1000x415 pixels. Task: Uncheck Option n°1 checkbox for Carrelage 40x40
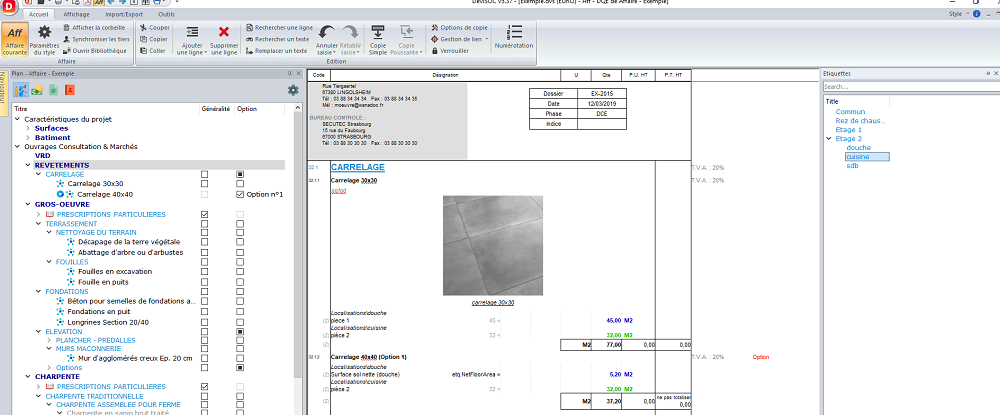point(240,194)
